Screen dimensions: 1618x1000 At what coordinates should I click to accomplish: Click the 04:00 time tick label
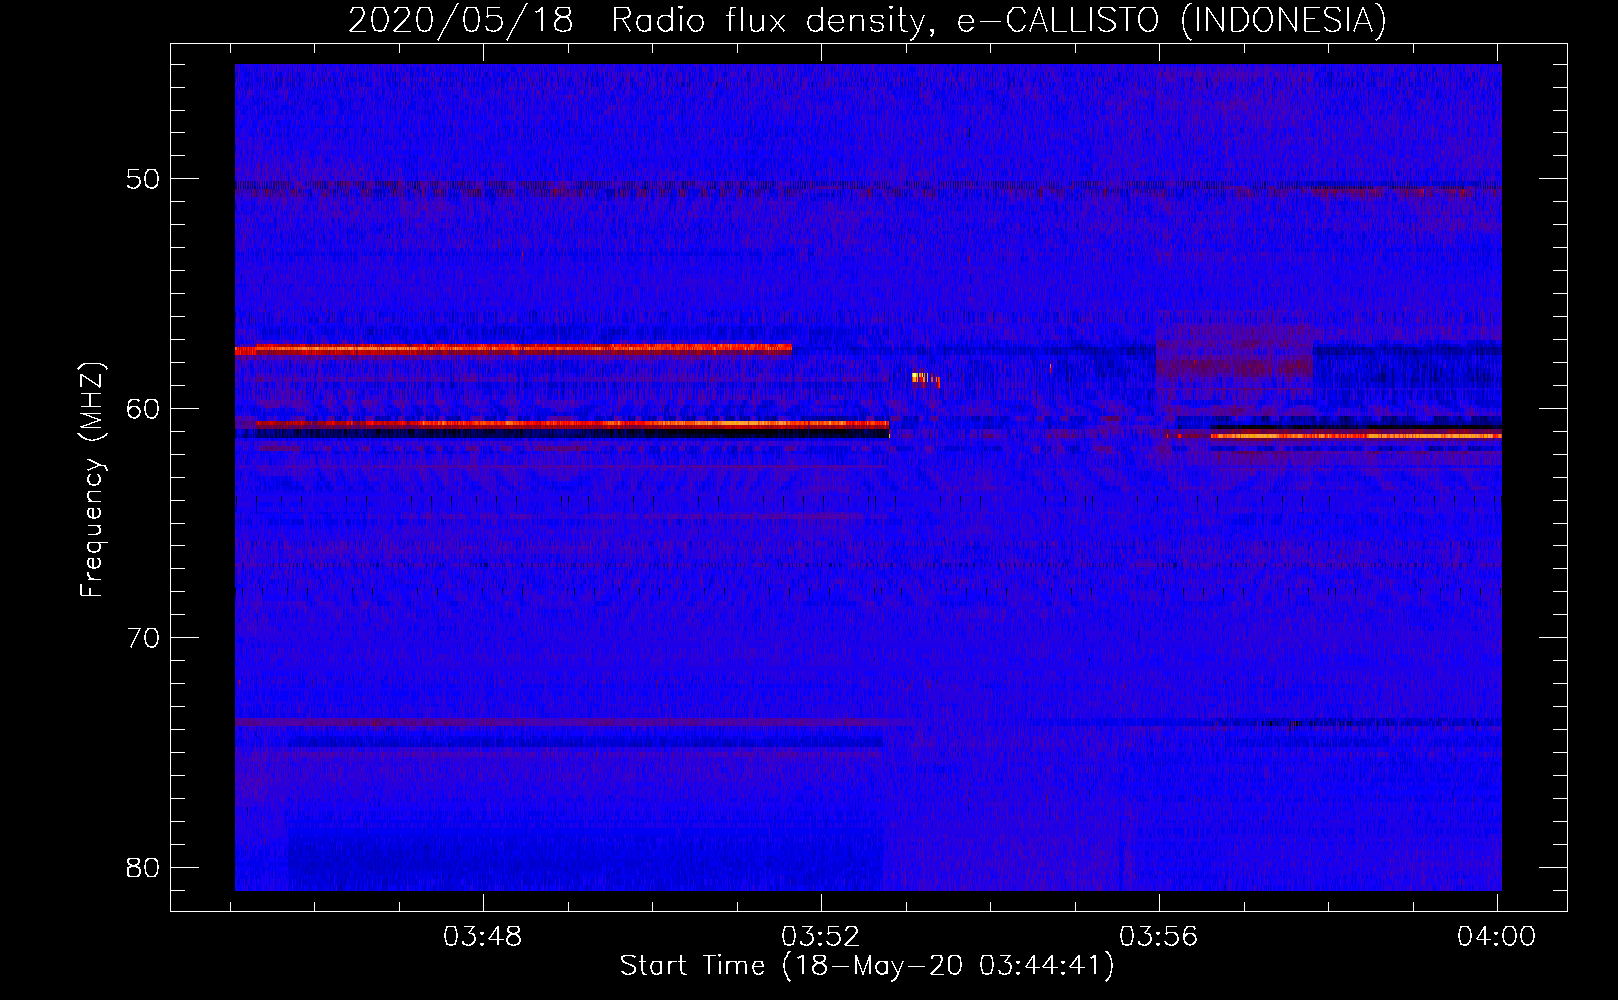click(1496, 937)
